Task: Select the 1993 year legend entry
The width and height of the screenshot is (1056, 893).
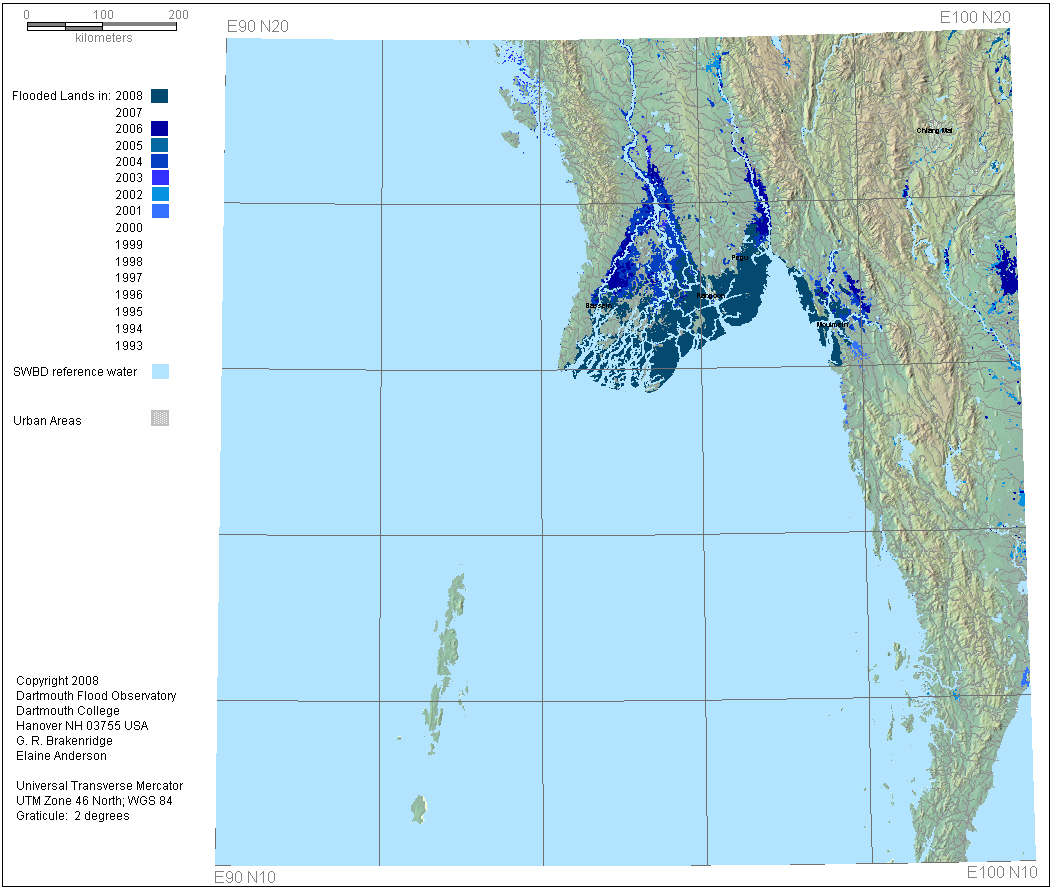Action: coord(129,346)
